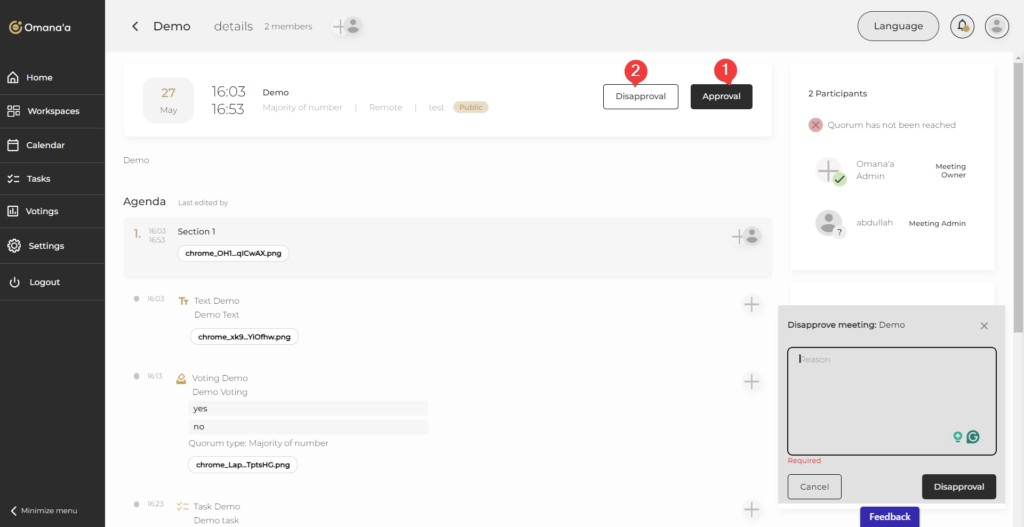Click Cancel in the disapprove dialog
1024x527 pixels.
click(814, 487)
